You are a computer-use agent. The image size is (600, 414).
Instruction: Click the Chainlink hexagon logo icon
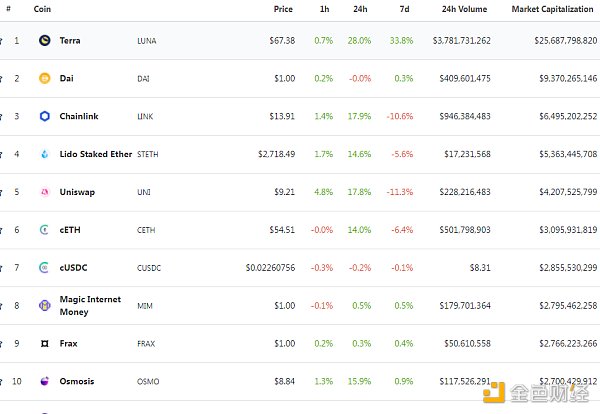(x=45, y=116)
